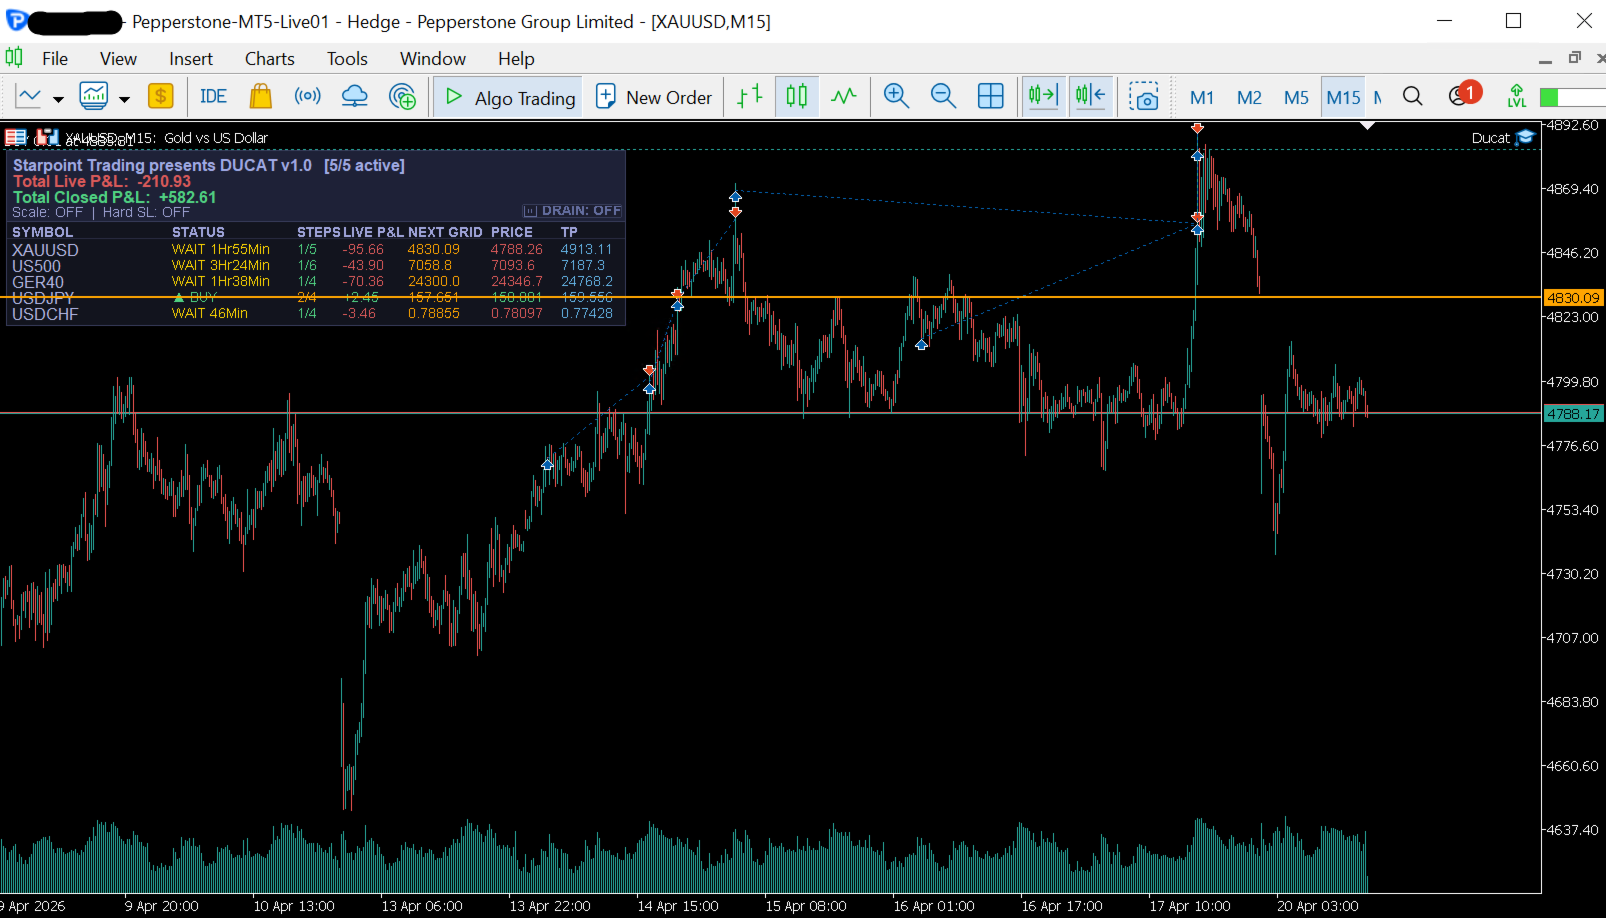Click the depth of market icon at chart corner
This screenshot has height=918, width=1606.
click(16, 137)
